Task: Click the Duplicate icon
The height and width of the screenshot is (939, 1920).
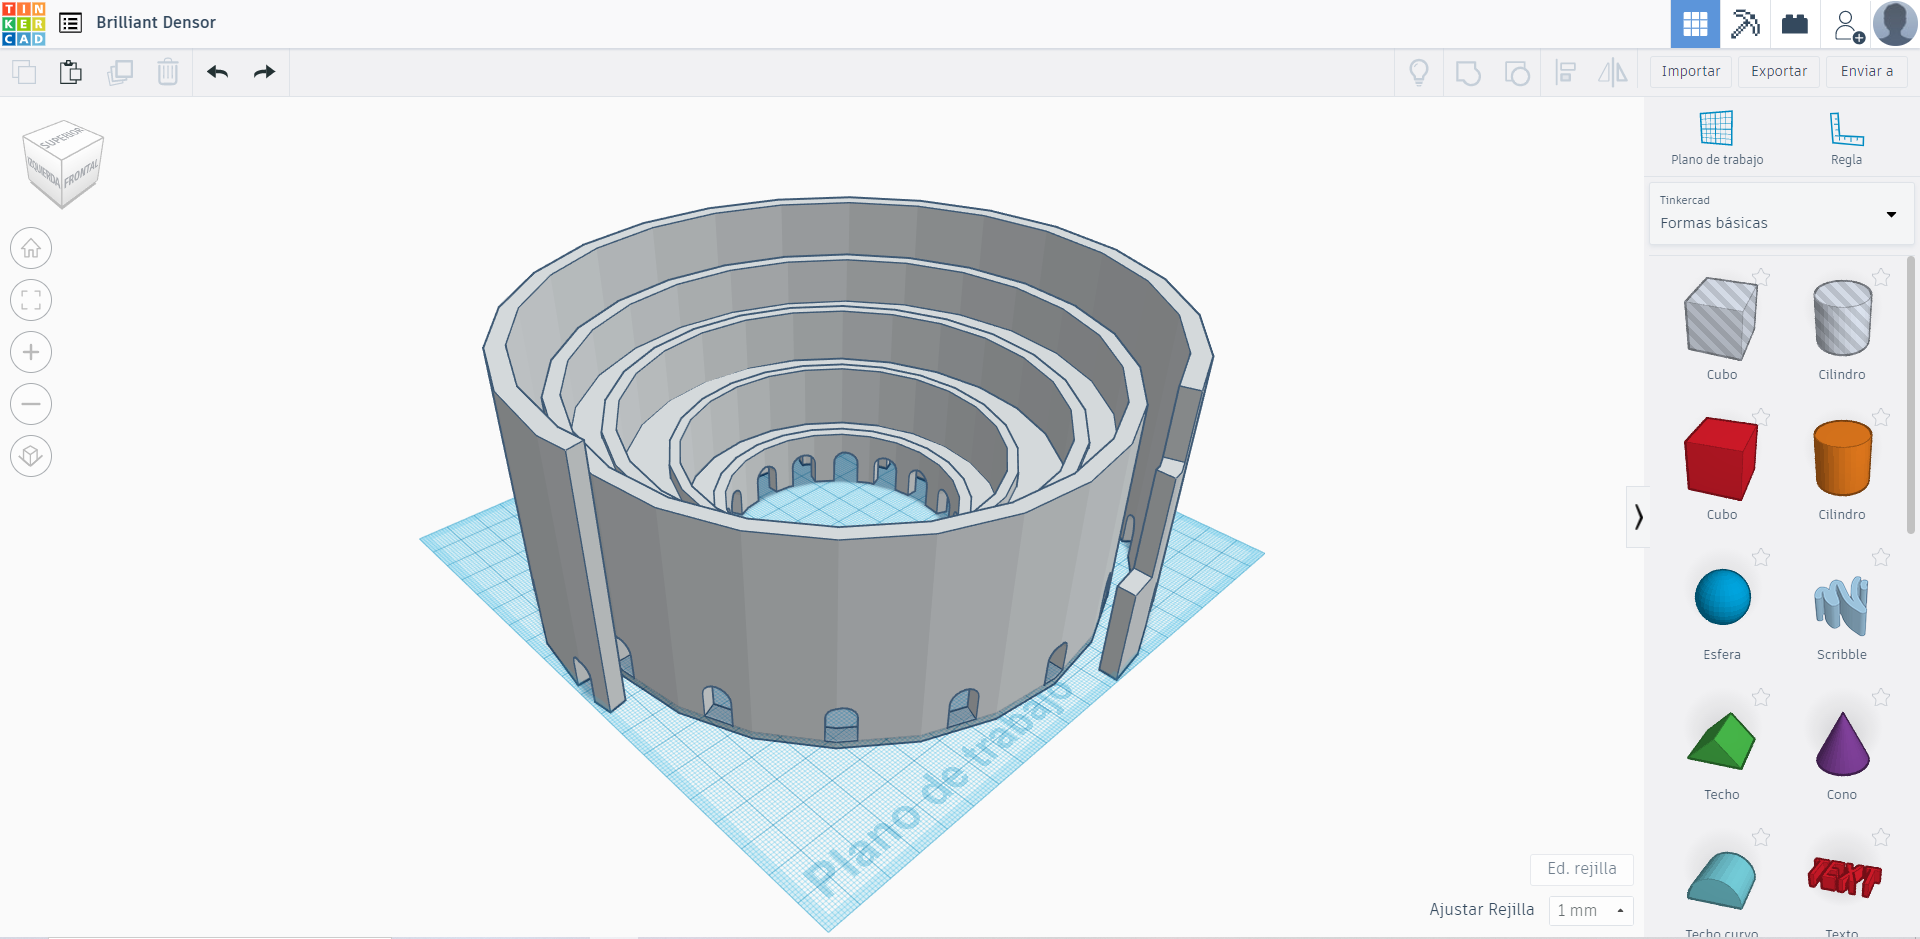Action: click(x=120, y=72)
